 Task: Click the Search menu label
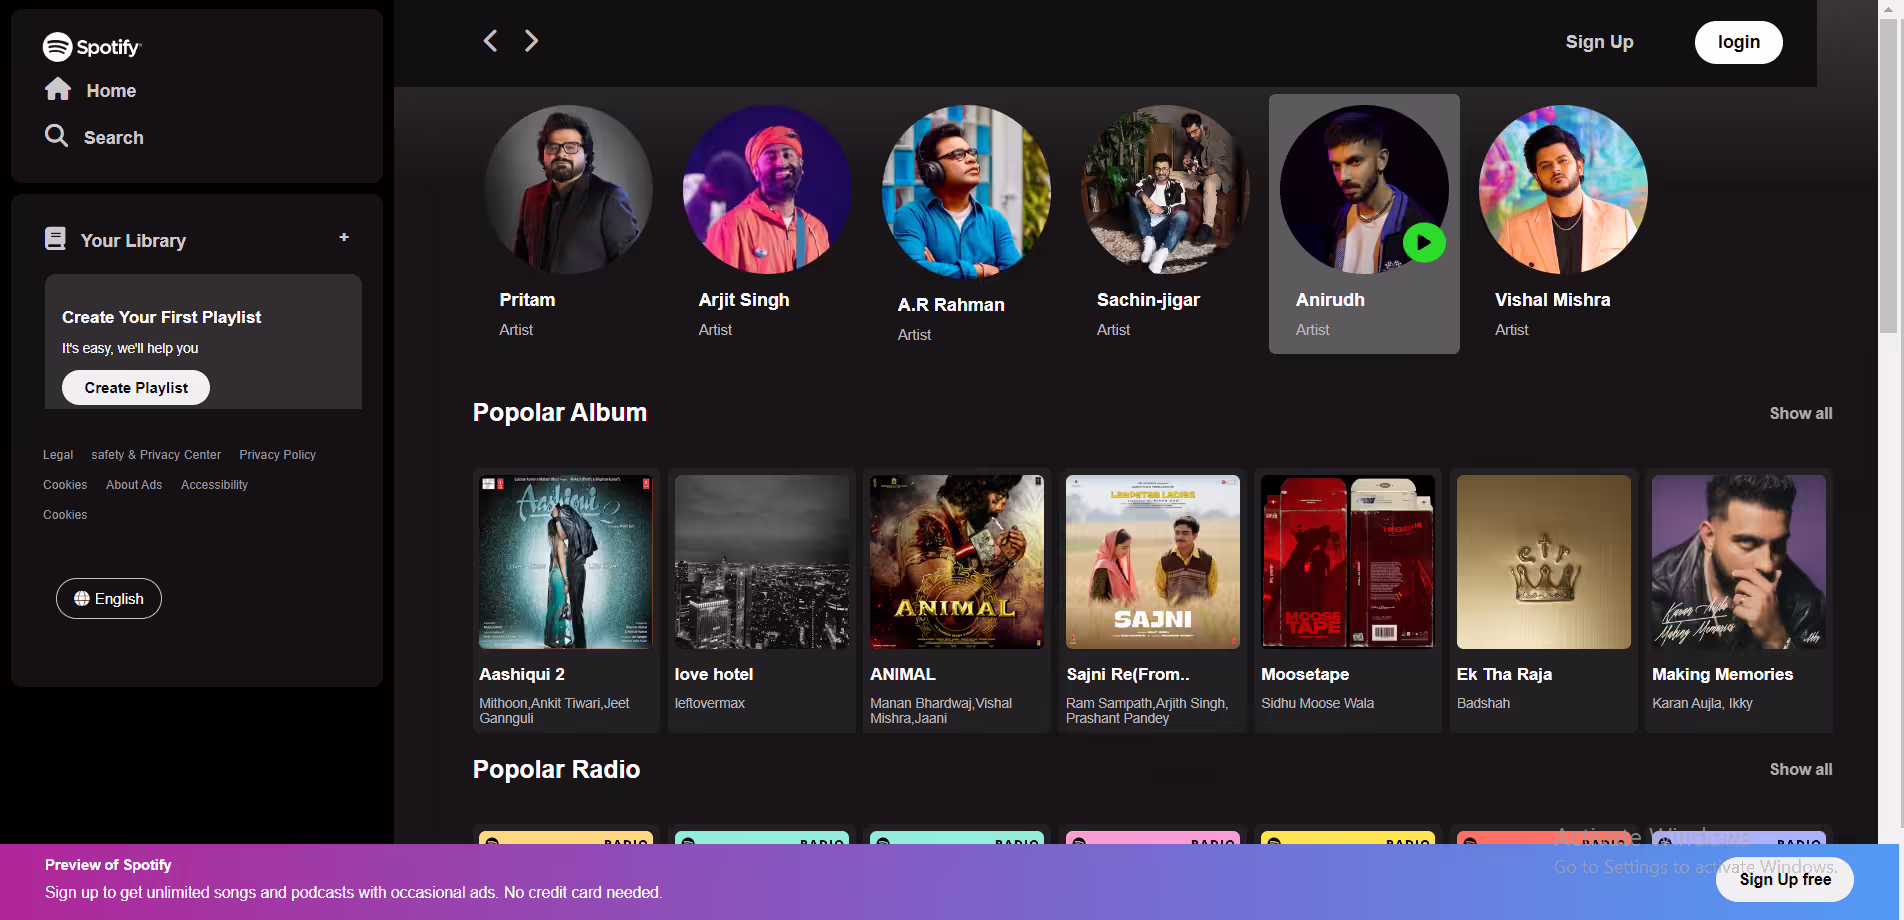point(114,138)
